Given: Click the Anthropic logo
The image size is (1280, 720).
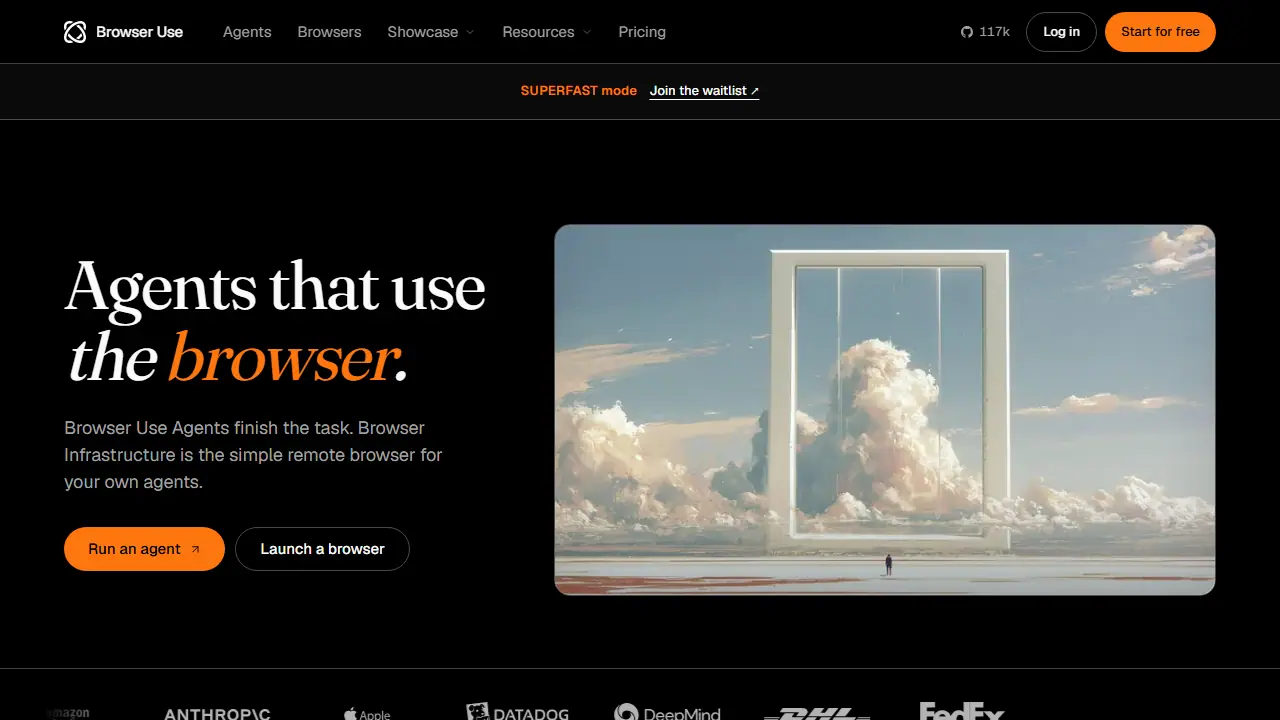Looking at the screenshot, I should coord(217,714).
